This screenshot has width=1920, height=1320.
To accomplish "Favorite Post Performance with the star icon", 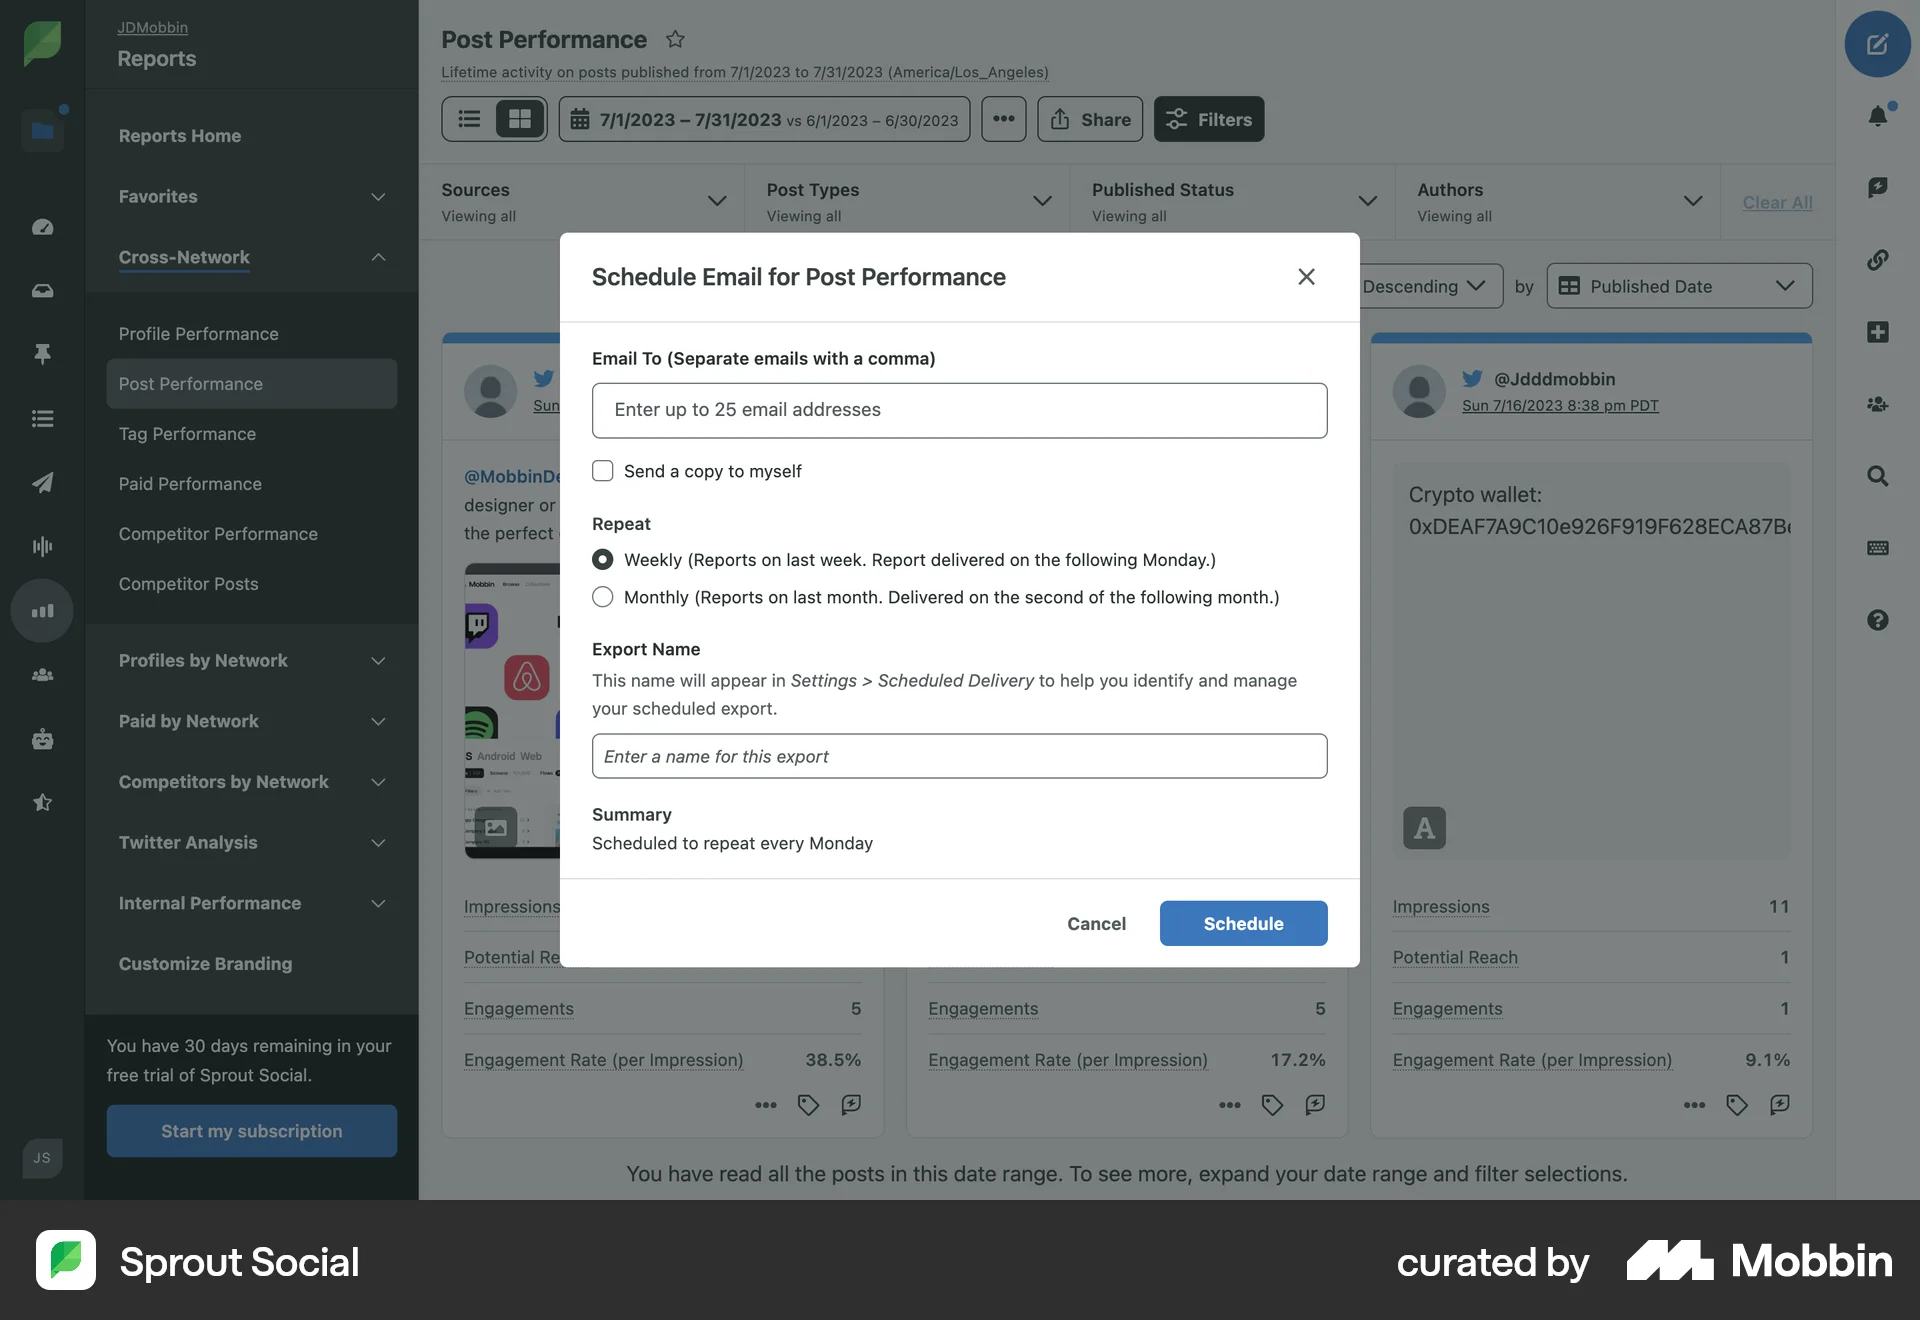I will coord(675,39).
